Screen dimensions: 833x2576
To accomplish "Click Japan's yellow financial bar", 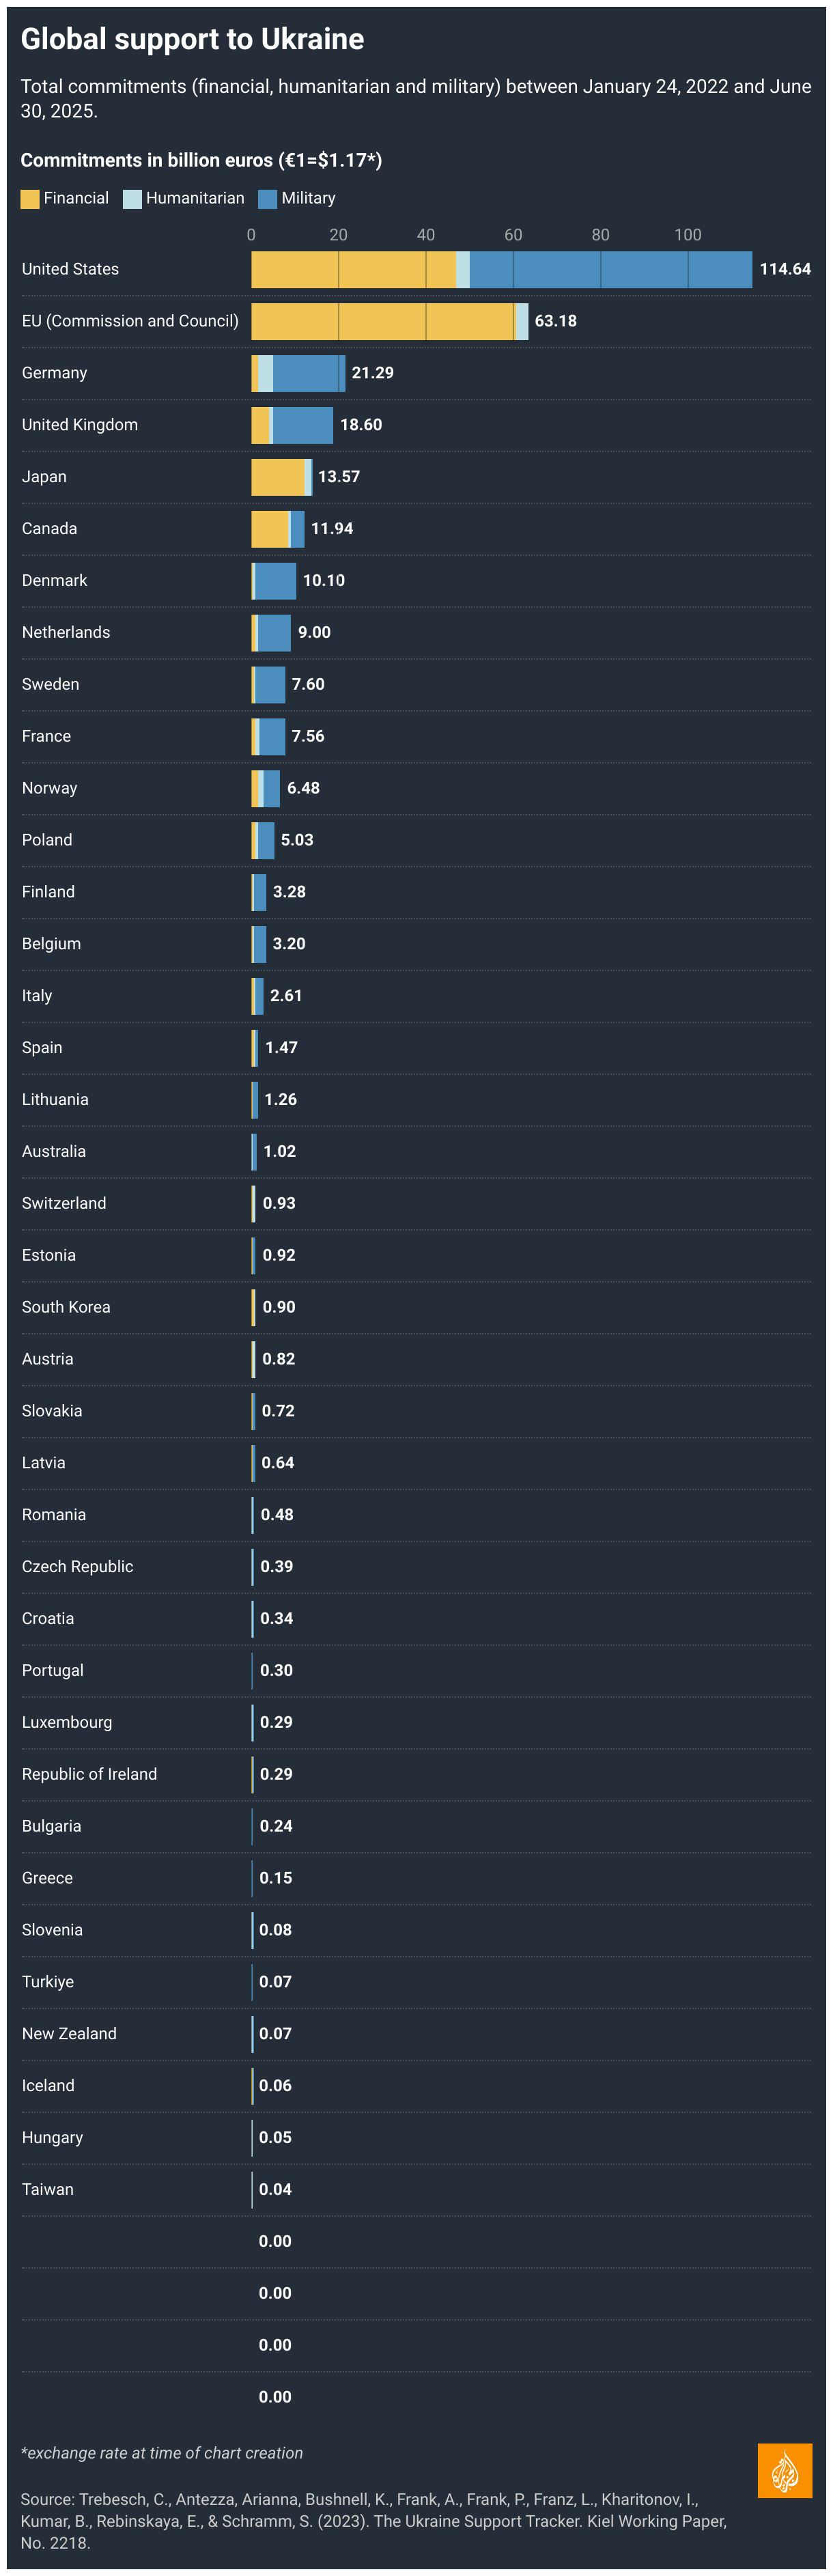I will pyautogui.click(x=278, y=477).
